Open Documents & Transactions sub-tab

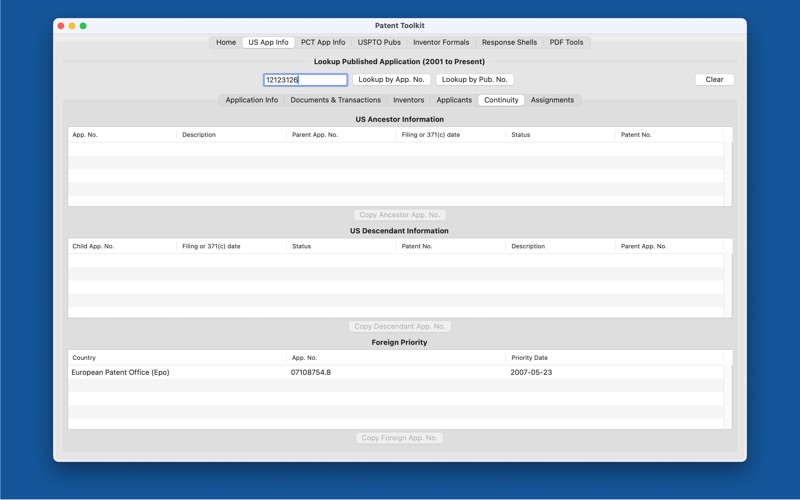coord(336,100)
